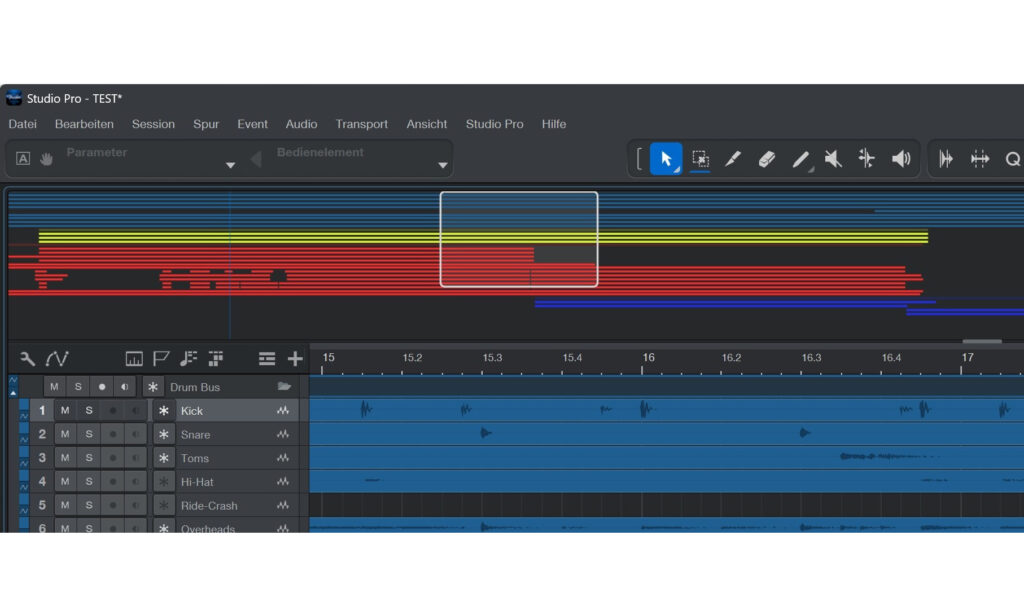1024x614 pixels.
Task: Open track inspector with the wrench icon
Action: [x=27, y=358]
